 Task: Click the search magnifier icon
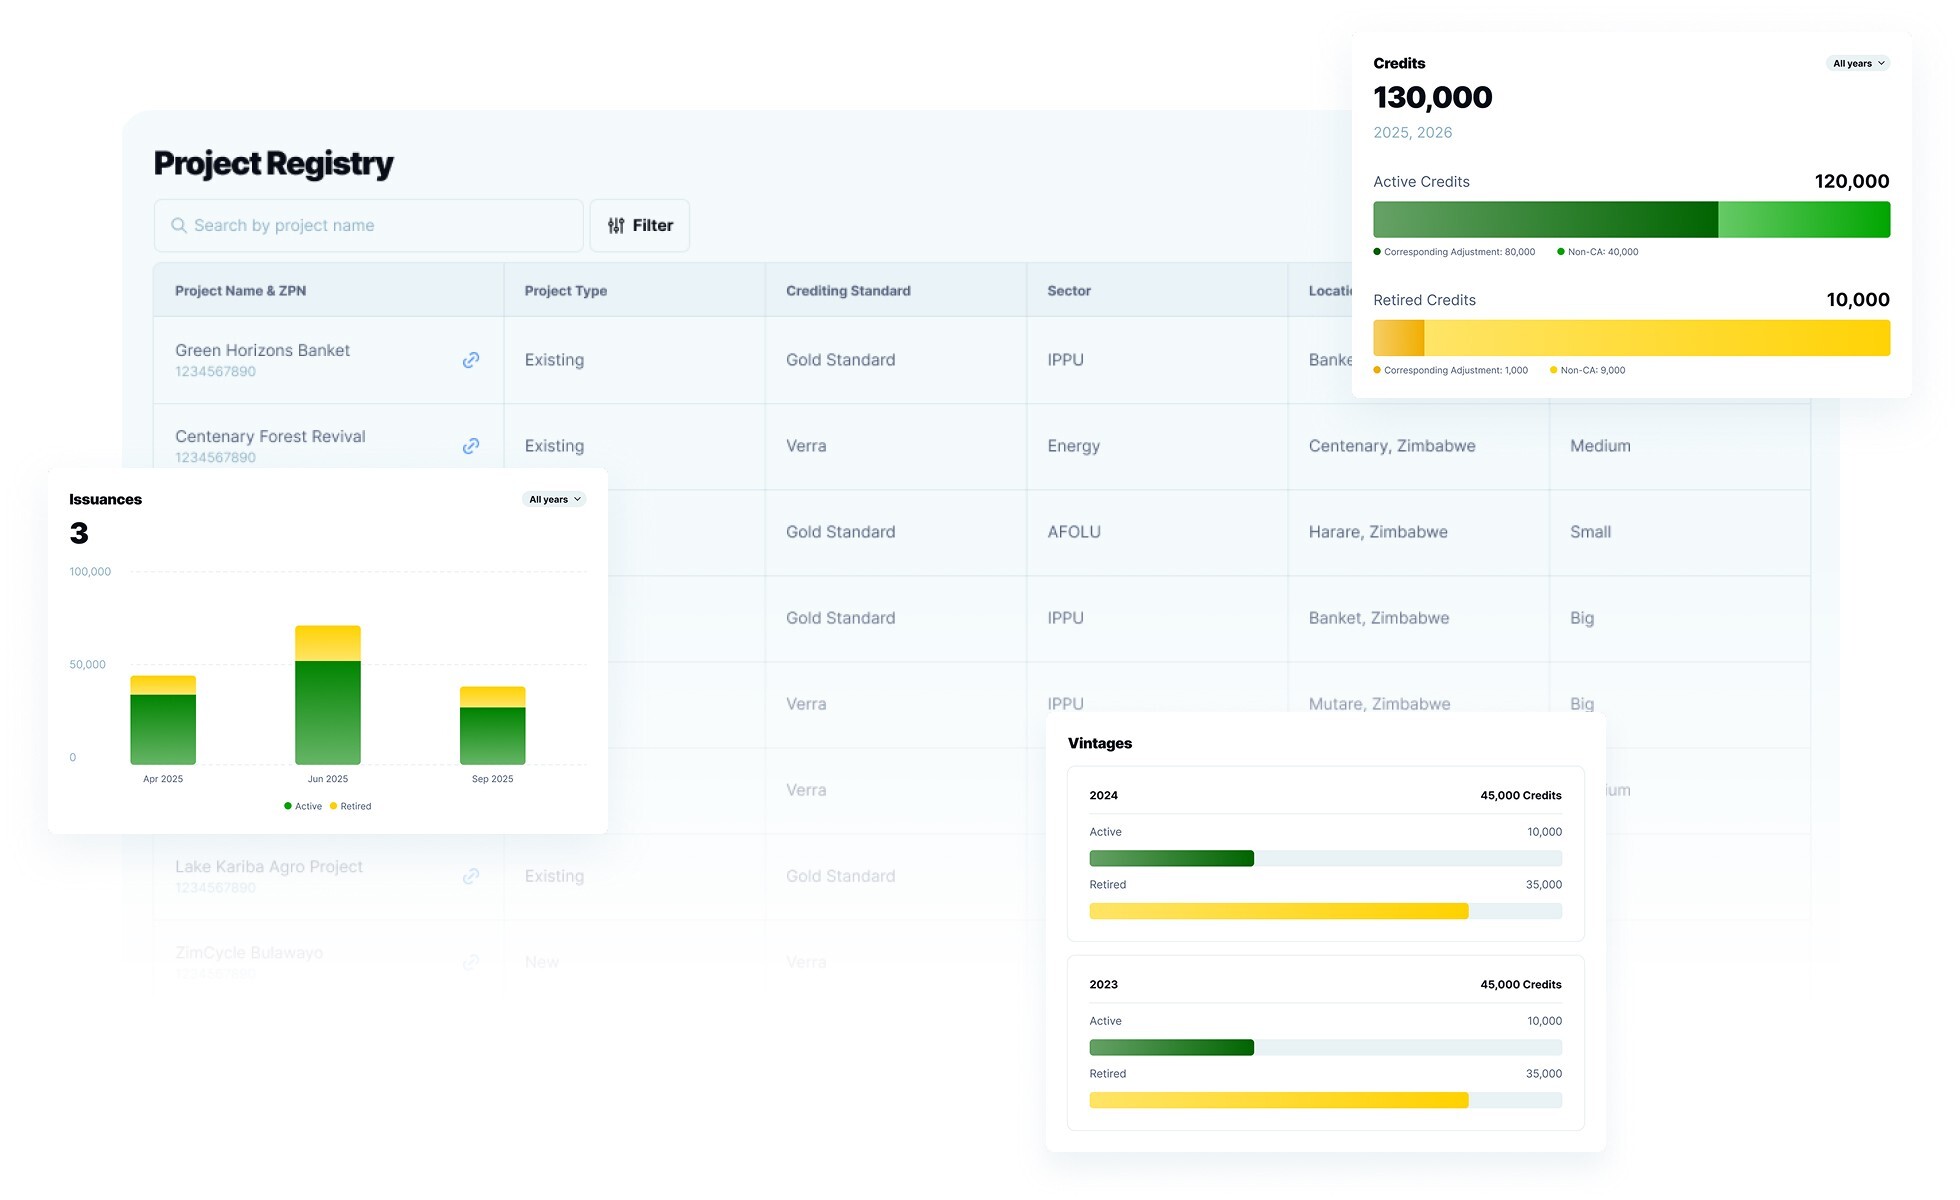(179, 226)
